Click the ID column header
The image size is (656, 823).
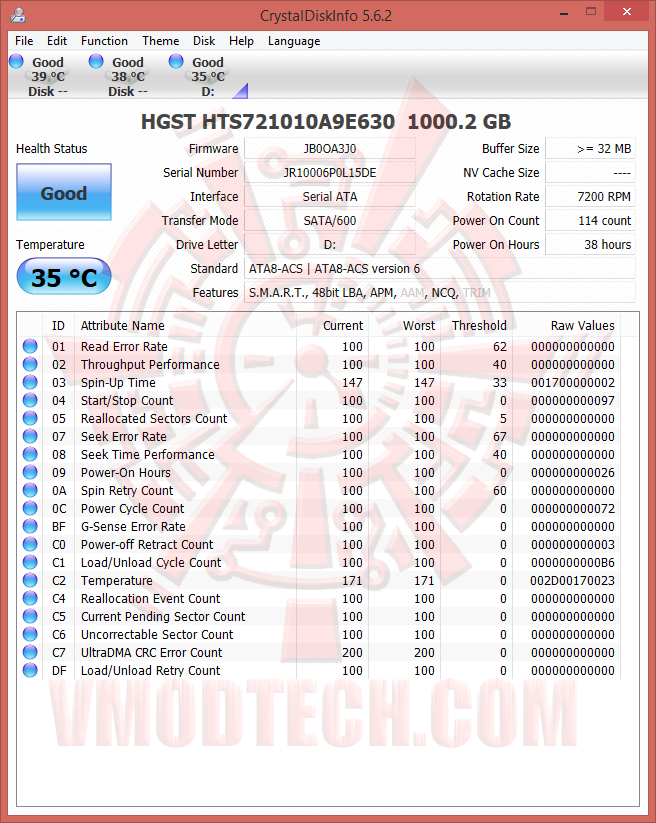click(58, 325)
